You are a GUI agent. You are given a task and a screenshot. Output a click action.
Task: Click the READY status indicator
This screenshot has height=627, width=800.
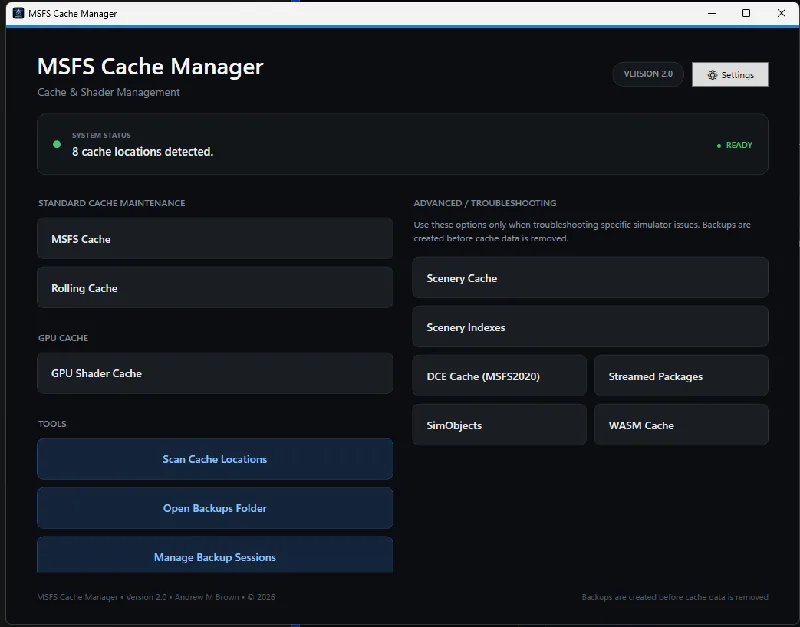click(734, 145)
